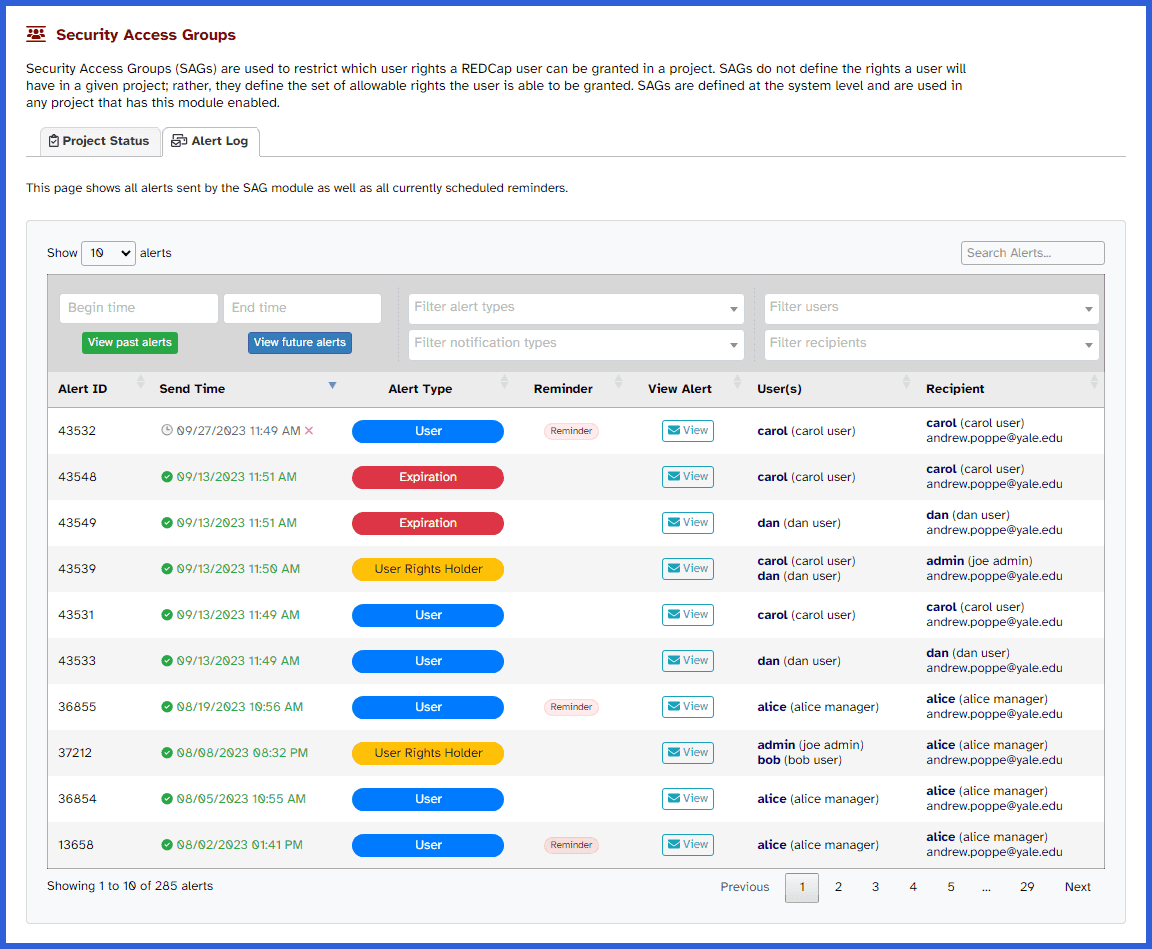This screenshot has height=949, width=1152.
Task: Go to page 4 of alerts
Action: 913,887
